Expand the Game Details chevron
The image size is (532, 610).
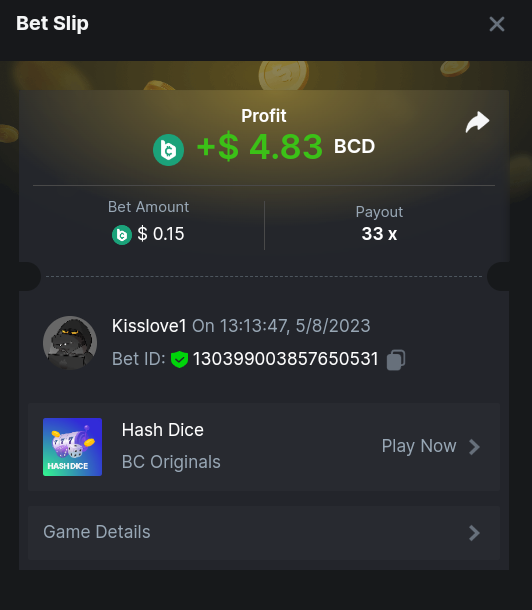(x=474, y=533)
